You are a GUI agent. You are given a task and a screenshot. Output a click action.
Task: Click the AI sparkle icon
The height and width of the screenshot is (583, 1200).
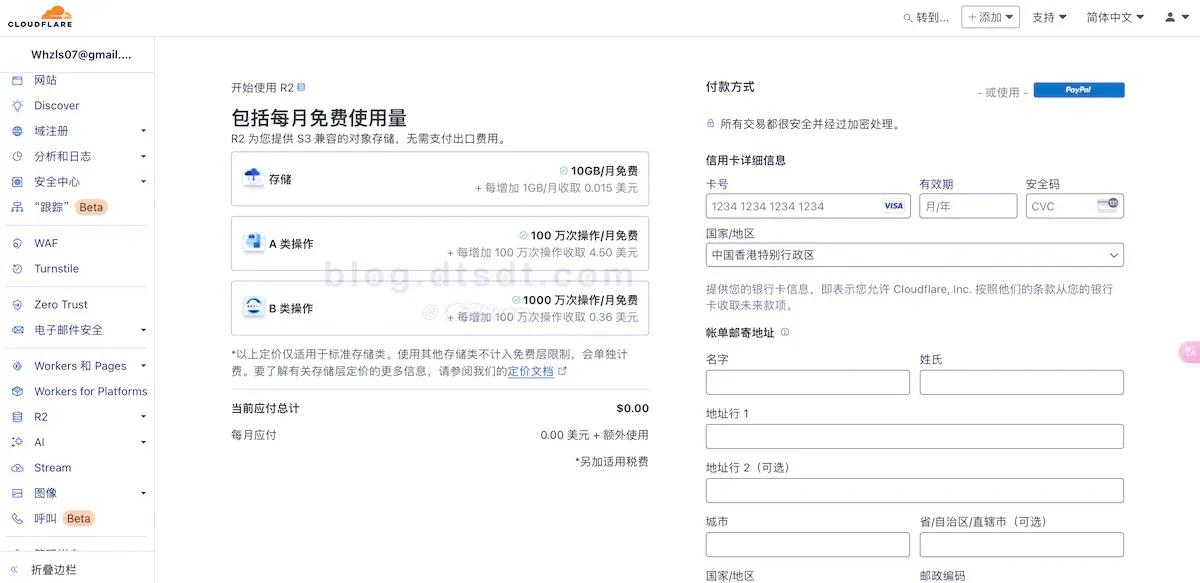(x=17, y=442)
